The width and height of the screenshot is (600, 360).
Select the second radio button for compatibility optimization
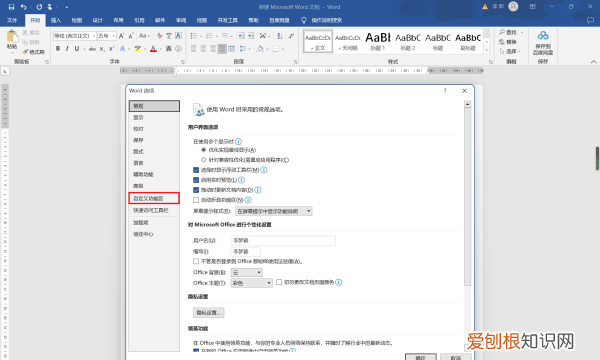[204, 160]
